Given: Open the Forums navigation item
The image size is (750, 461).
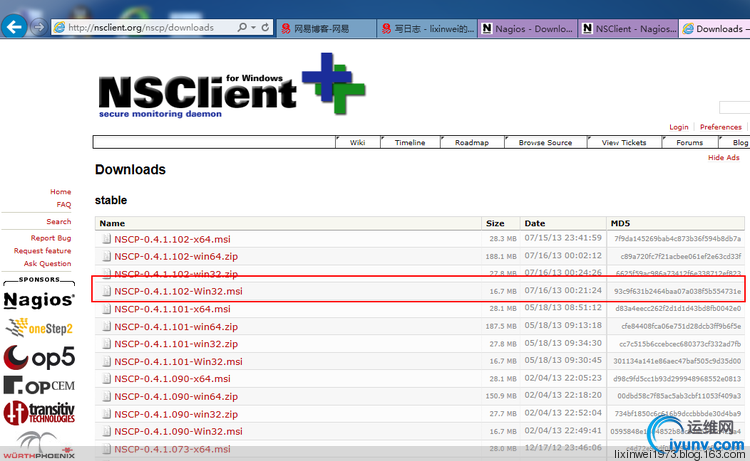Looking at the screenshot, I should click(689, 142).
